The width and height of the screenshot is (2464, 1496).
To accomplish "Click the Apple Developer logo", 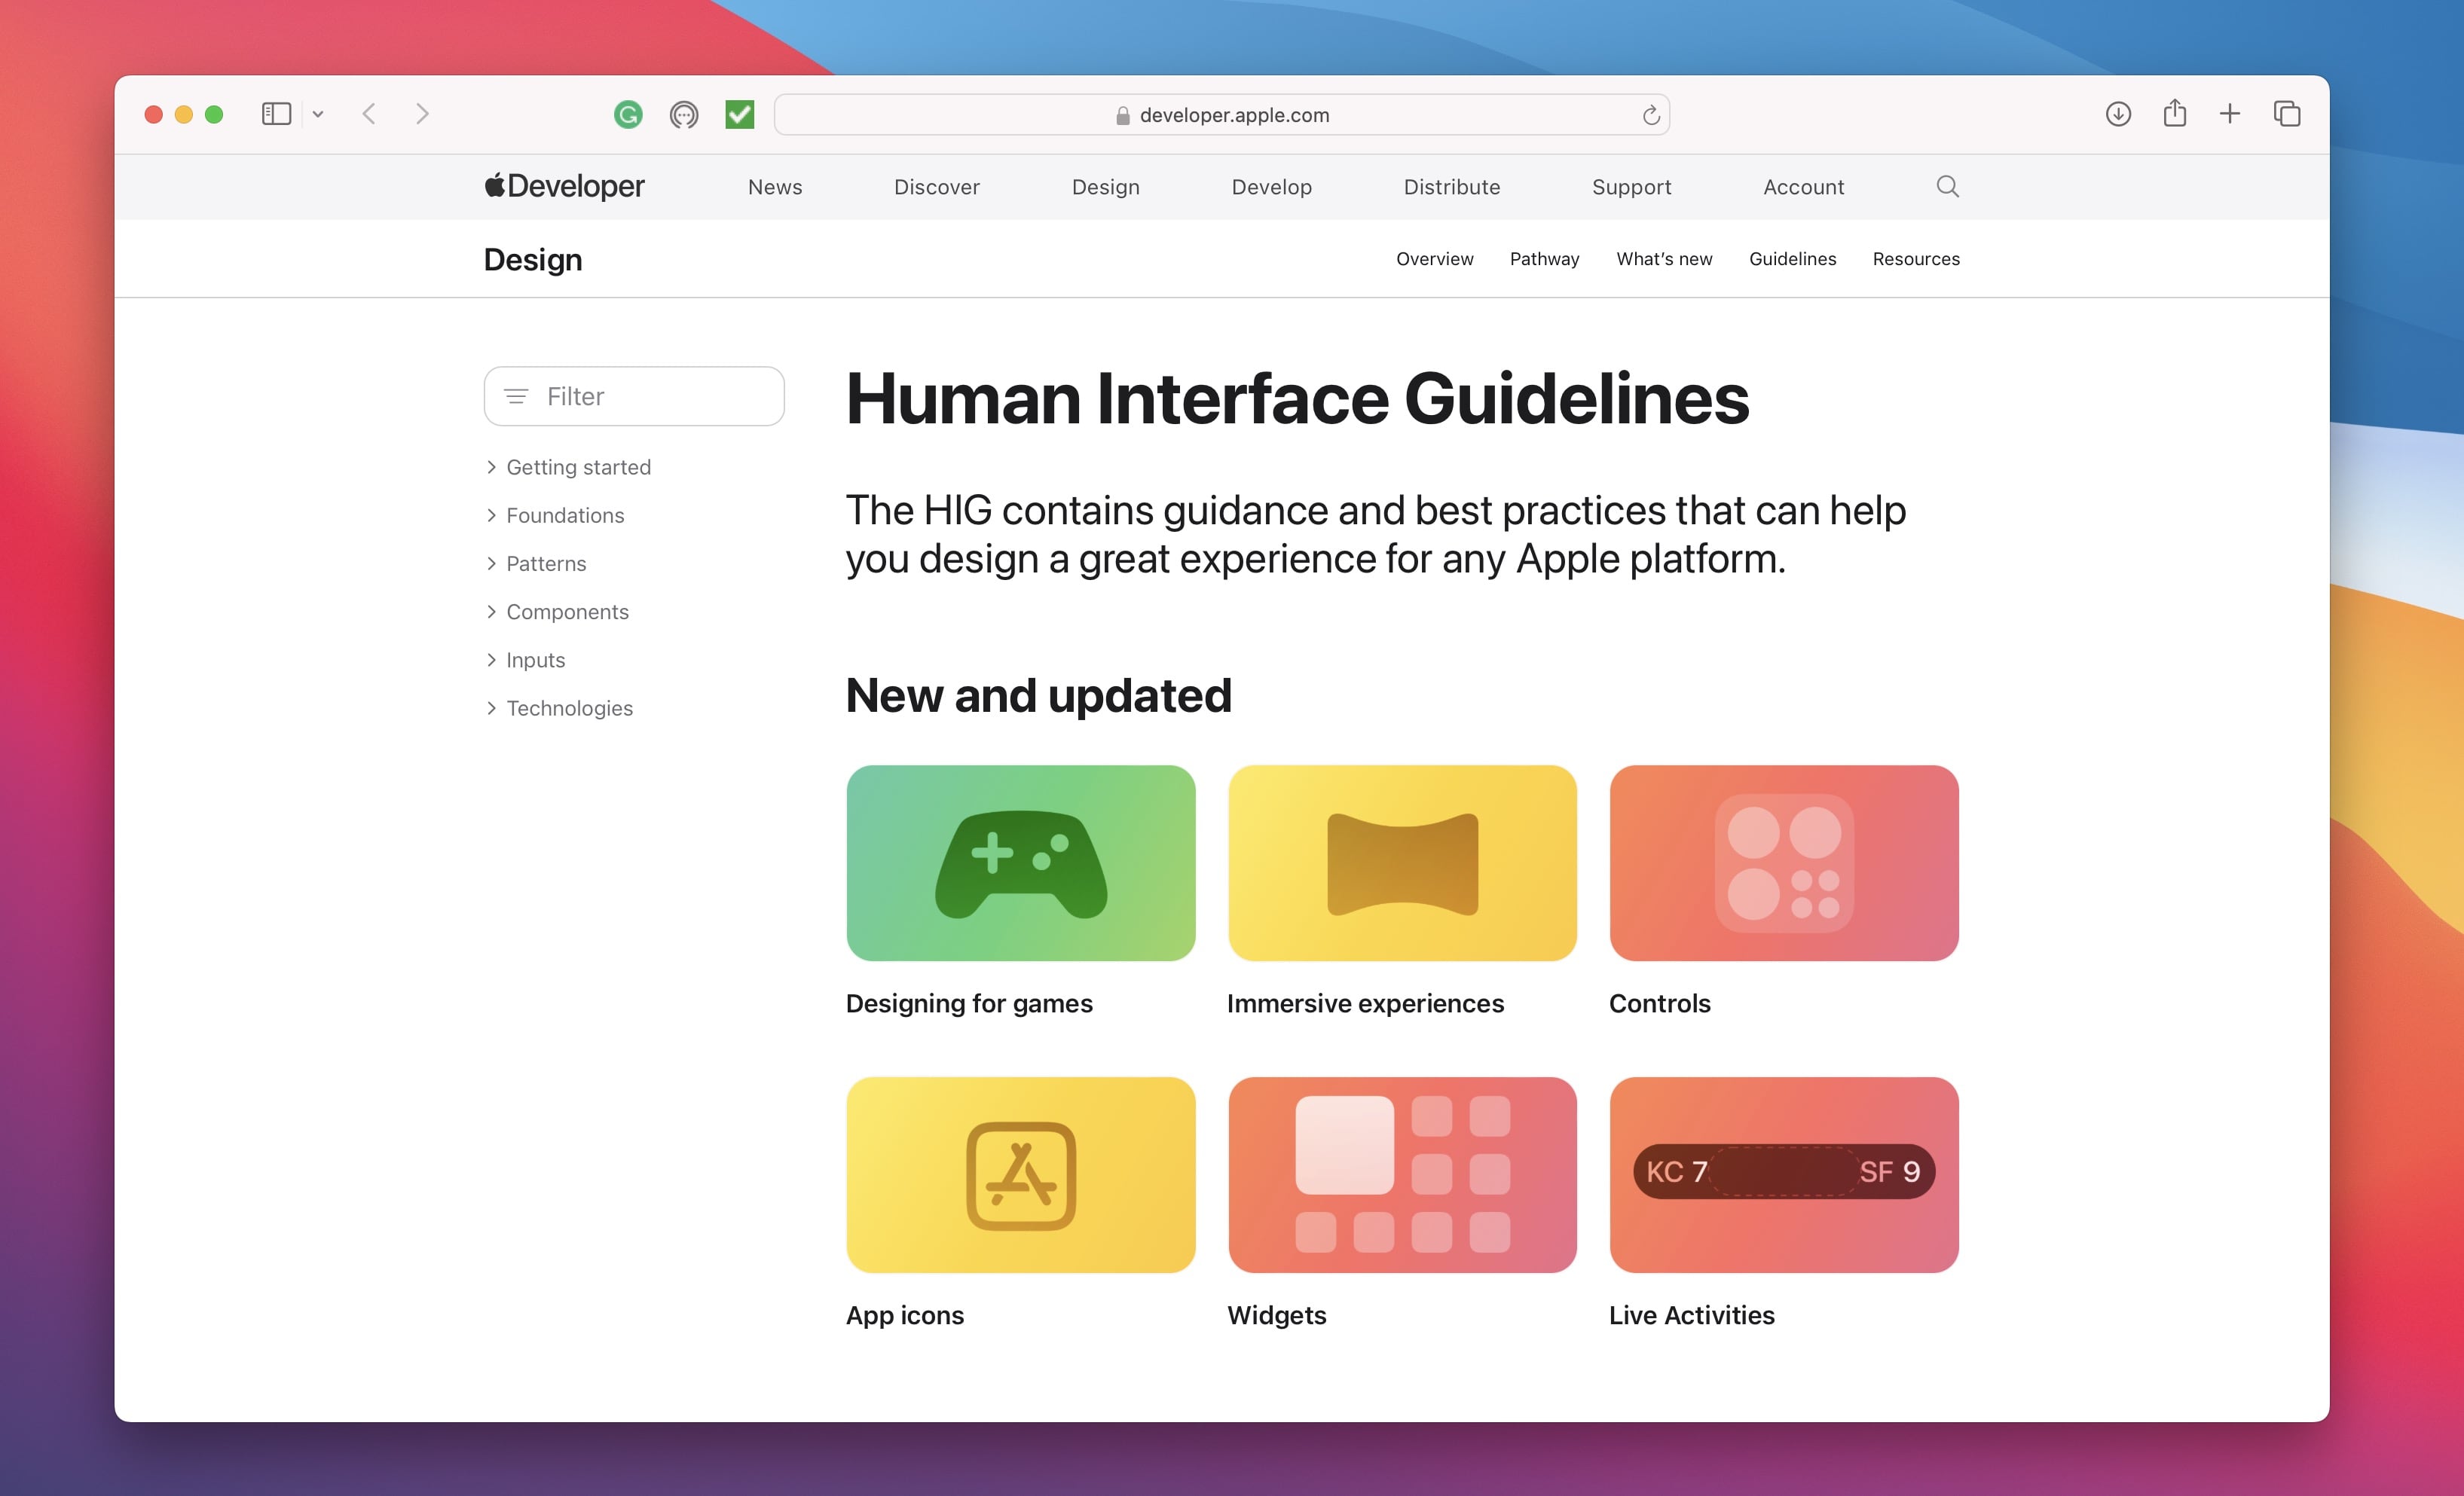I will pos(563,186).
